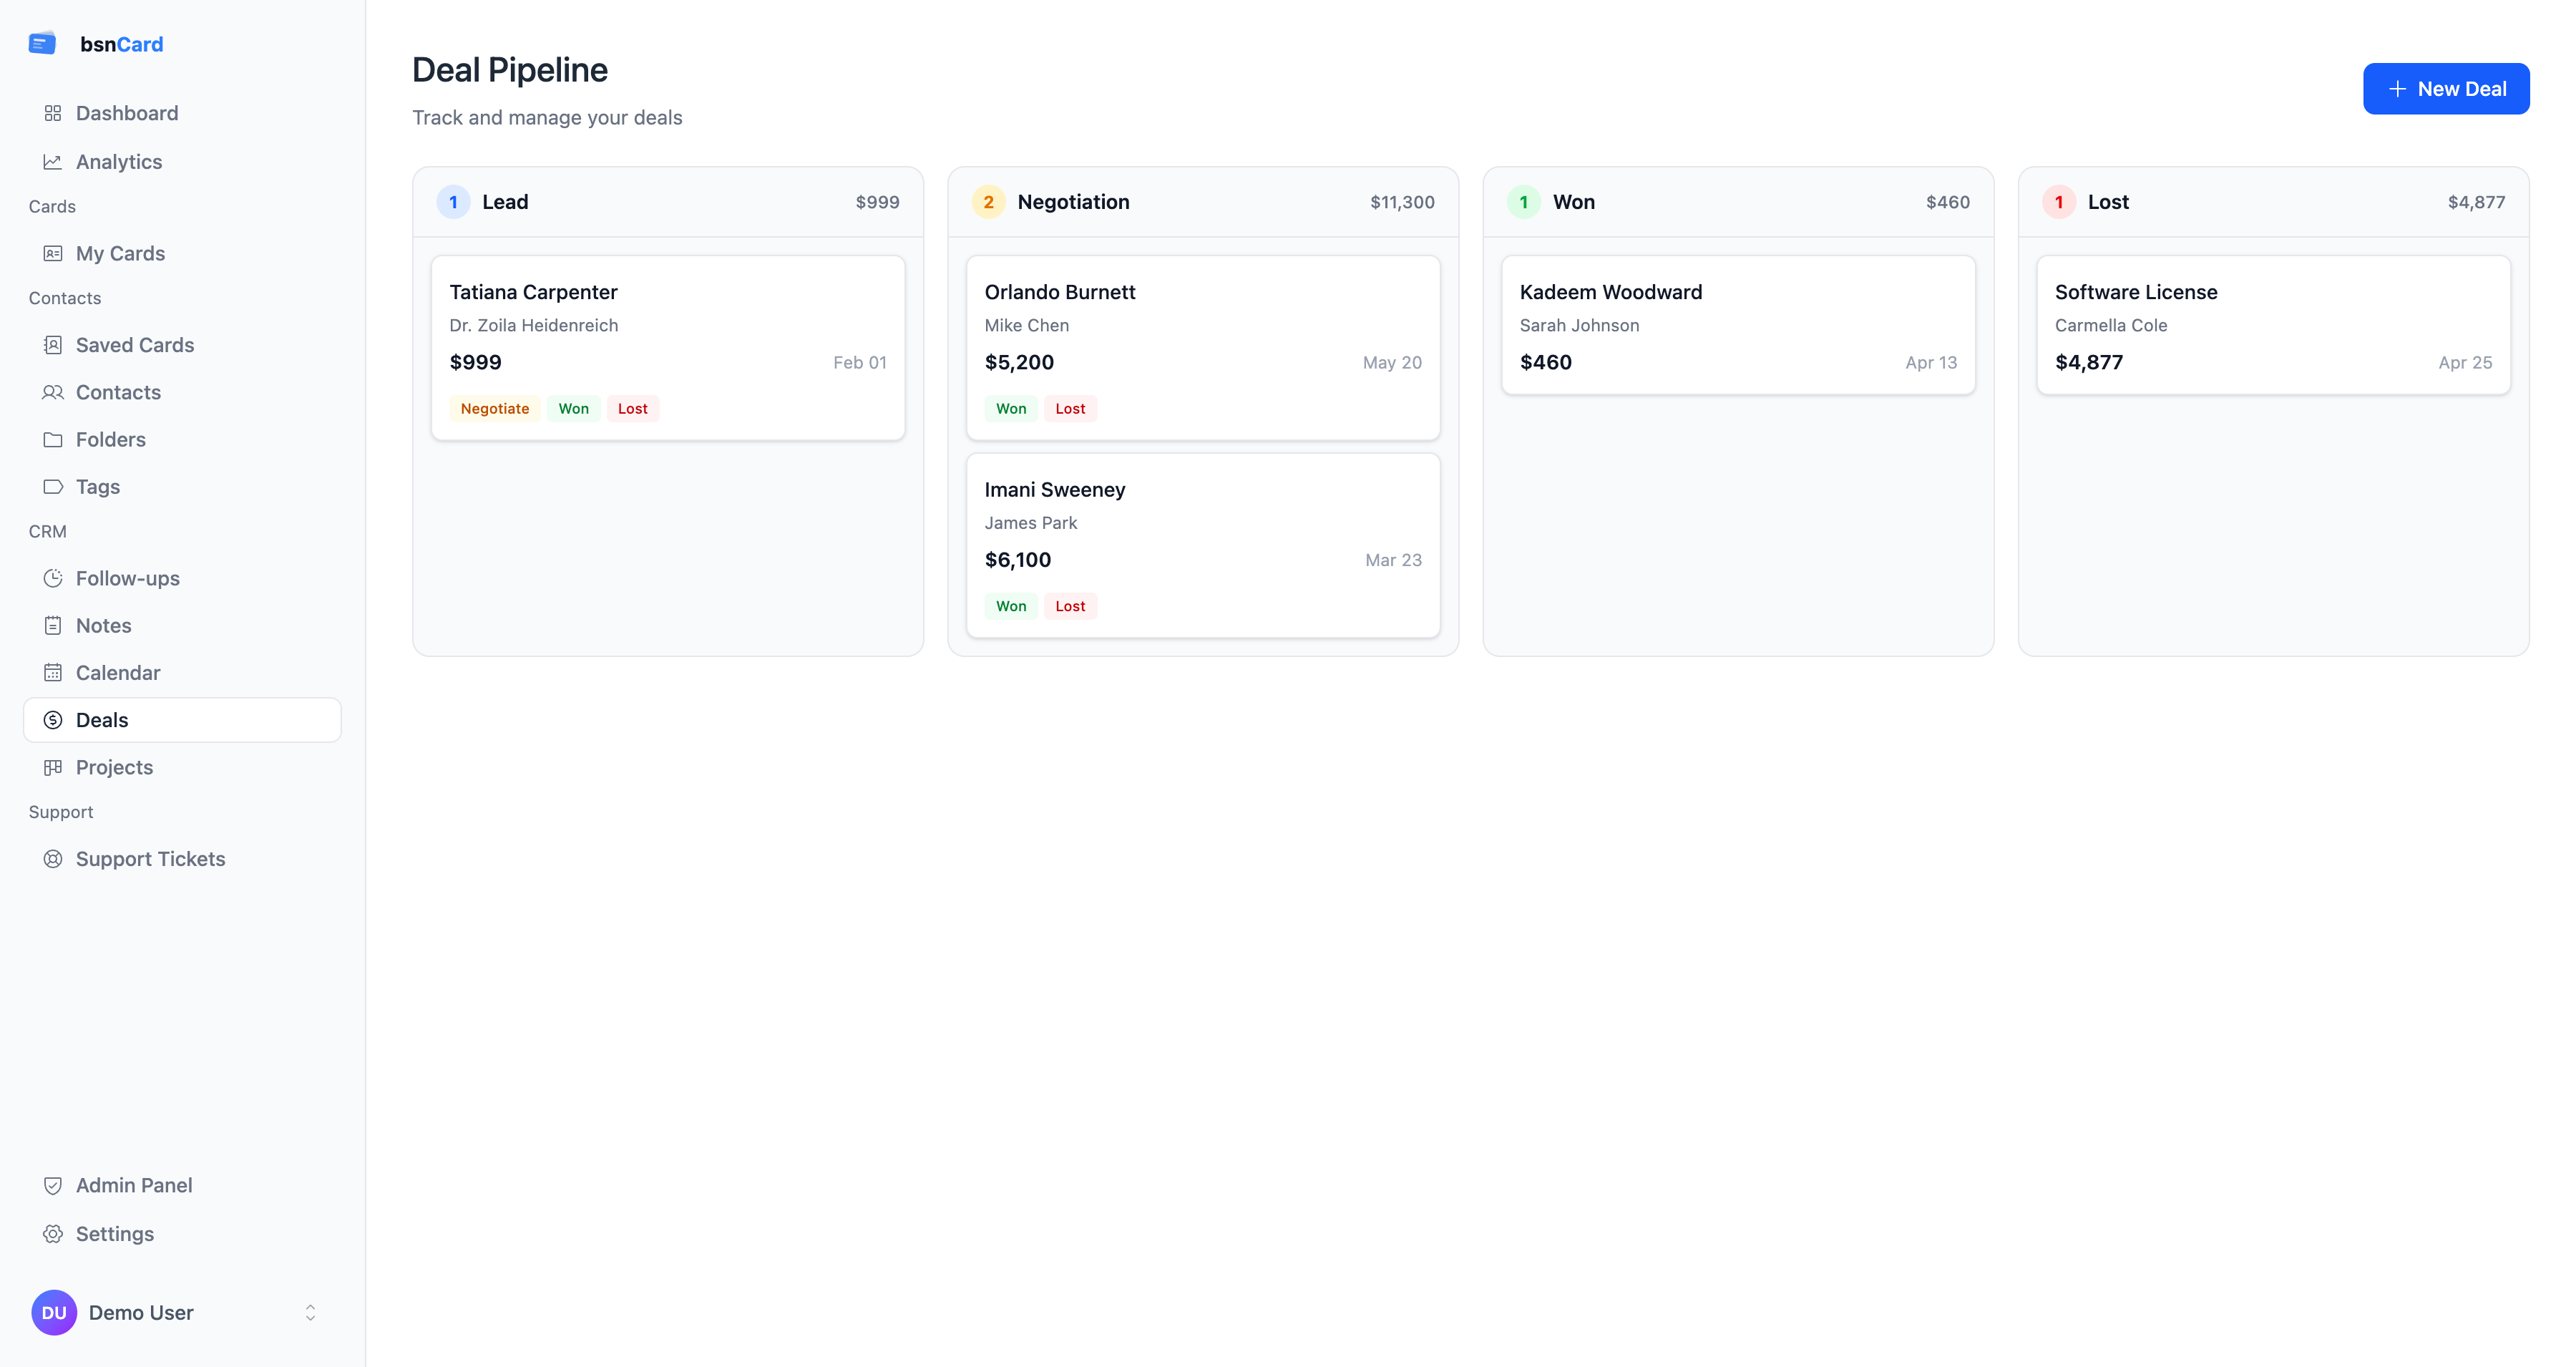Open the Dashboard grid icon

coord(53,113)
